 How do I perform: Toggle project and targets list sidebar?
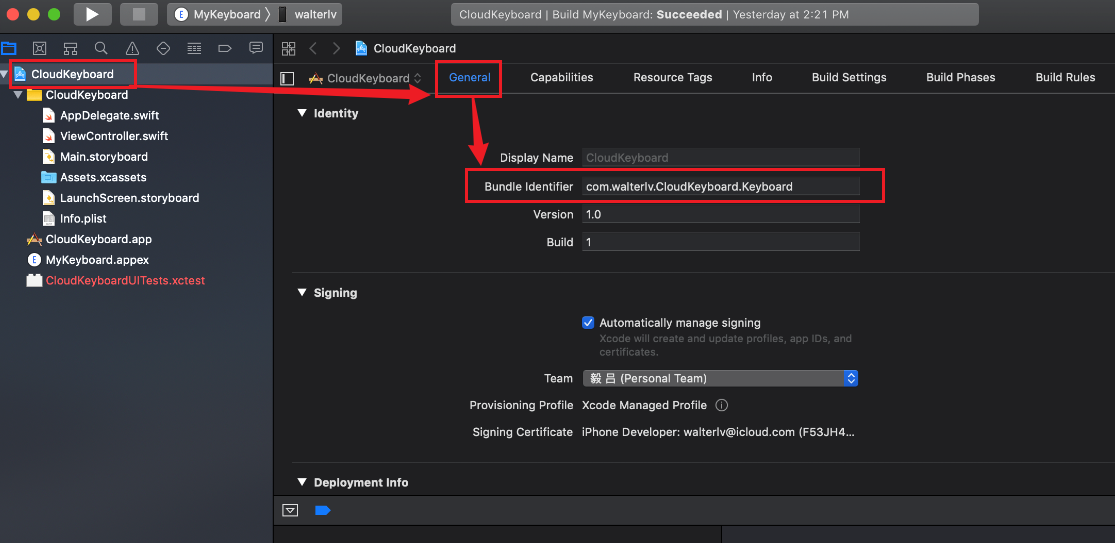click(x=287, y=78)
